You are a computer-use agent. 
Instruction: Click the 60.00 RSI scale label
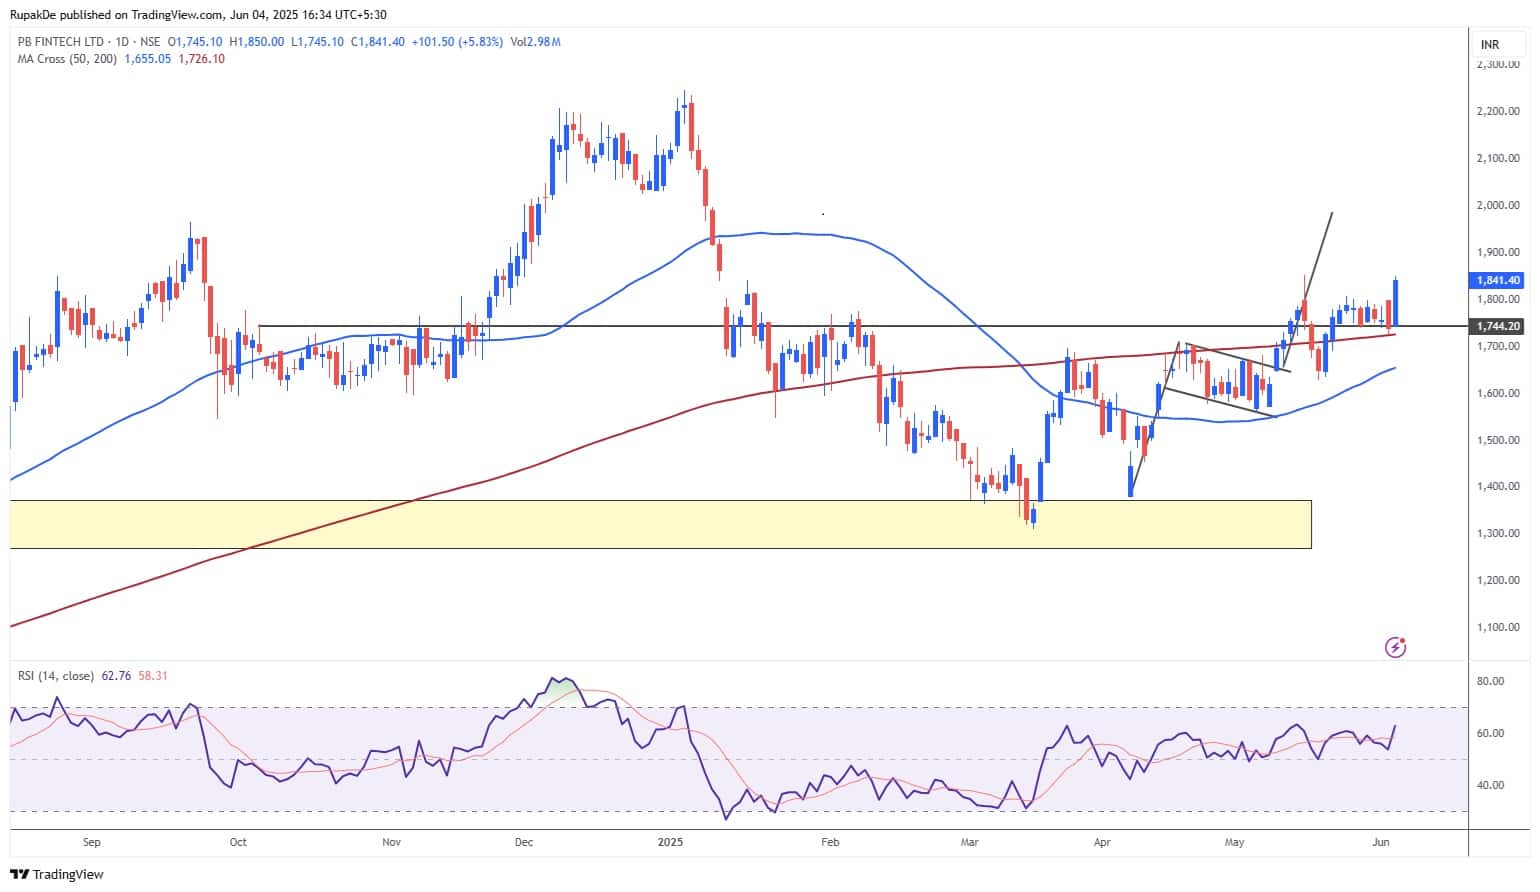(1490, 733)
